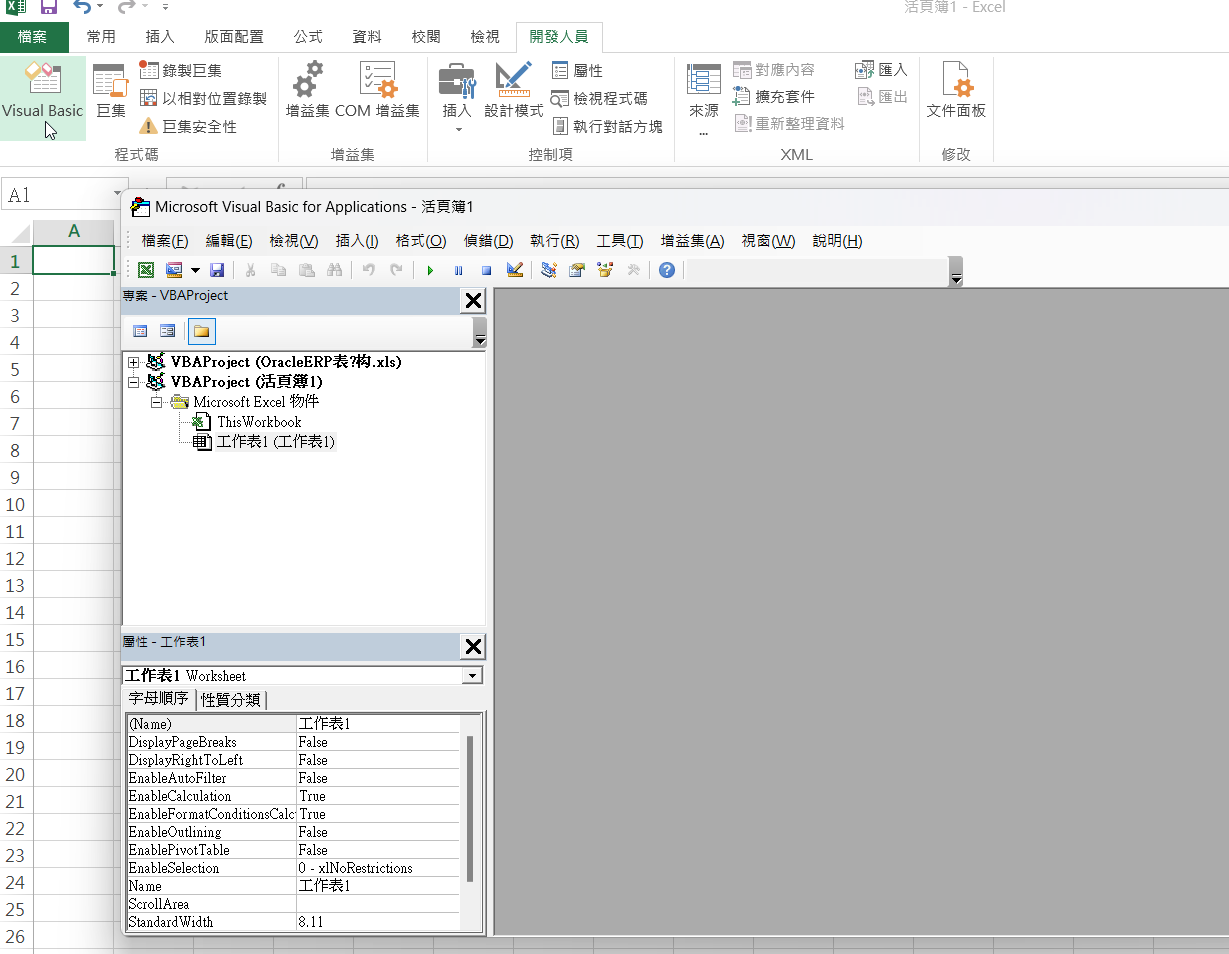Image resolution: width=1229 pixels, height=954 pixels.
Task: Switch to 性質分類 properties tab
Action: pyautogui.click(x=231, y=700)
